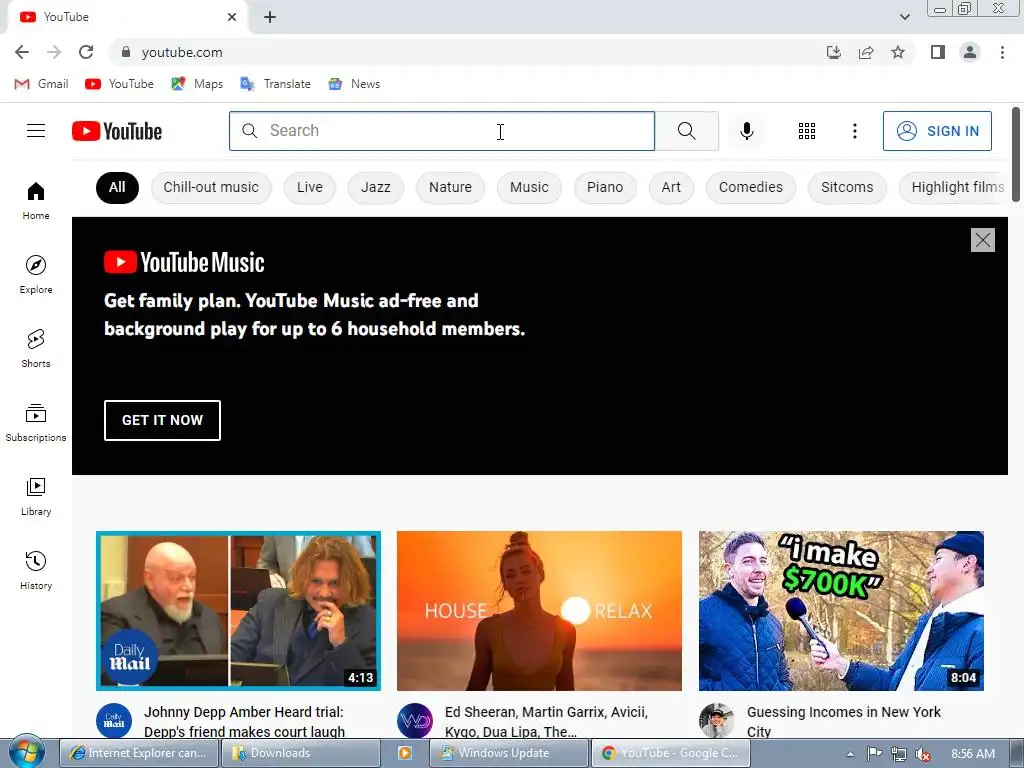Viewport: 1024px width, 768px height.
Task: Open the Windows Start button
Action: (27, 753)
